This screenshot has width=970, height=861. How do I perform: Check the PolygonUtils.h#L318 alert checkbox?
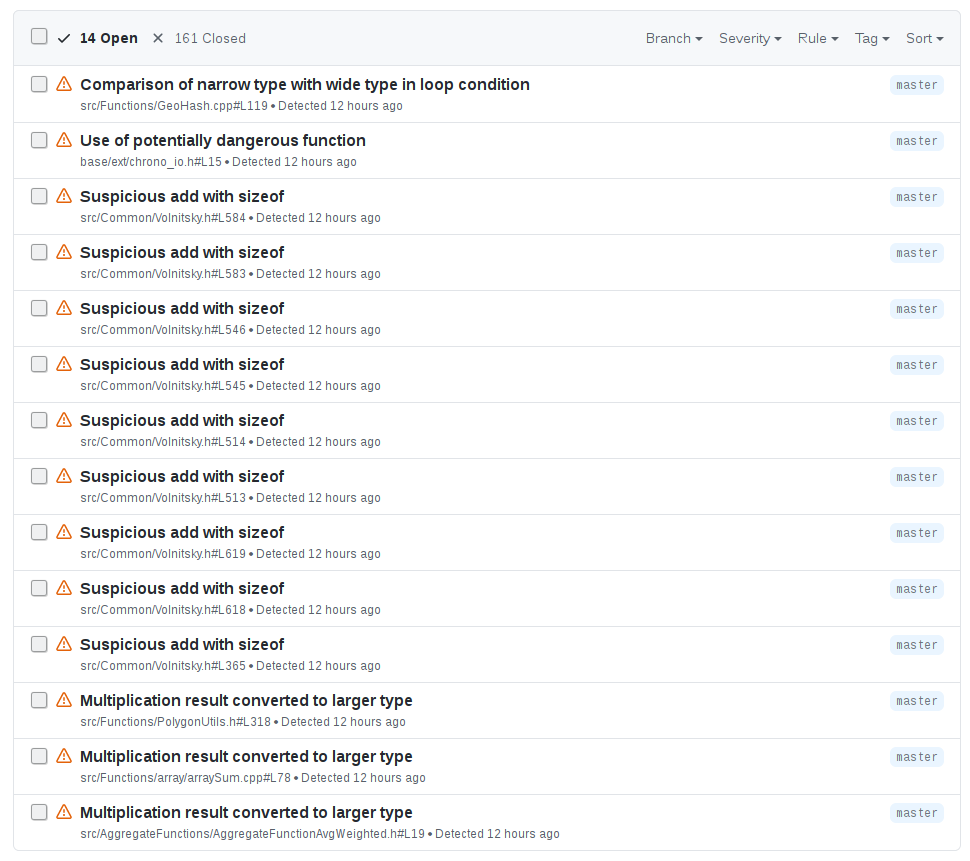[39, 700]
